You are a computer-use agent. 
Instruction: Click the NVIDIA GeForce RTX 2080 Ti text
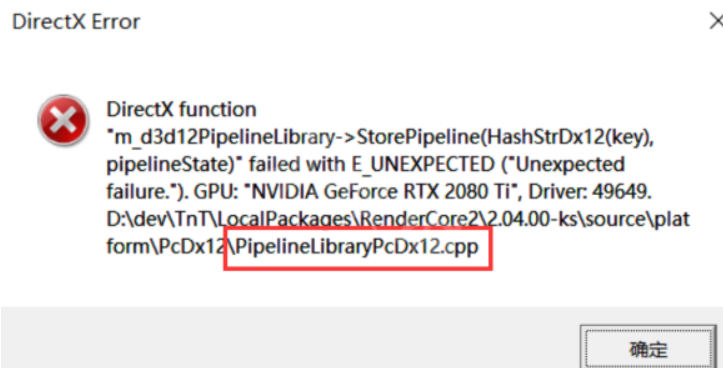pos(382,191)
